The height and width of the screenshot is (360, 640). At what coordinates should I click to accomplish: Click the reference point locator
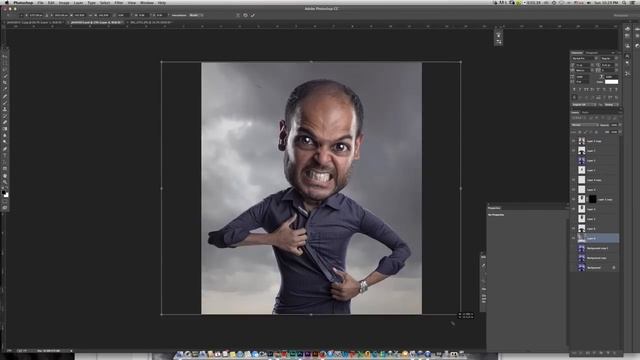point(21,15)
